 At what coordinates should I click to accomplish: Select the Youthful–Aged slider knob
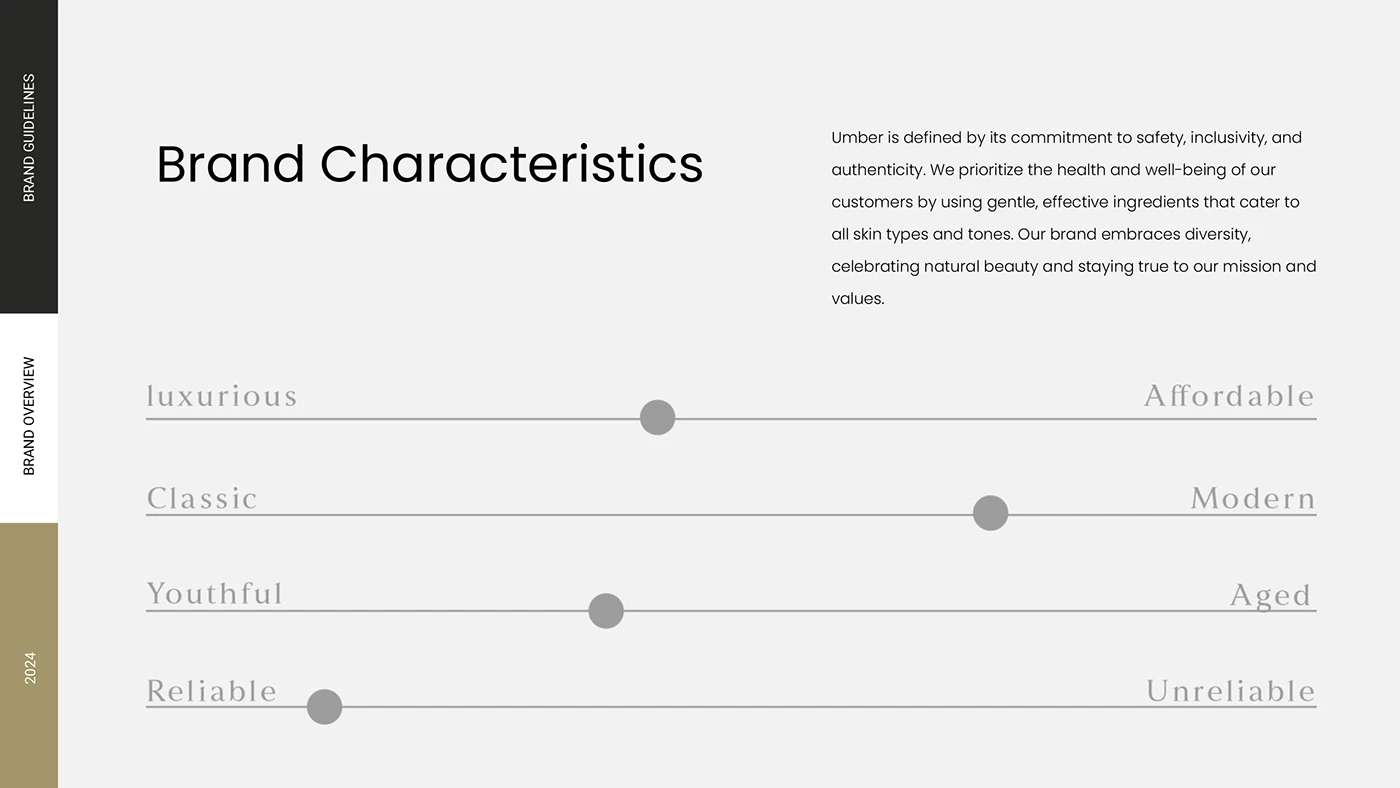coord(606,610)
